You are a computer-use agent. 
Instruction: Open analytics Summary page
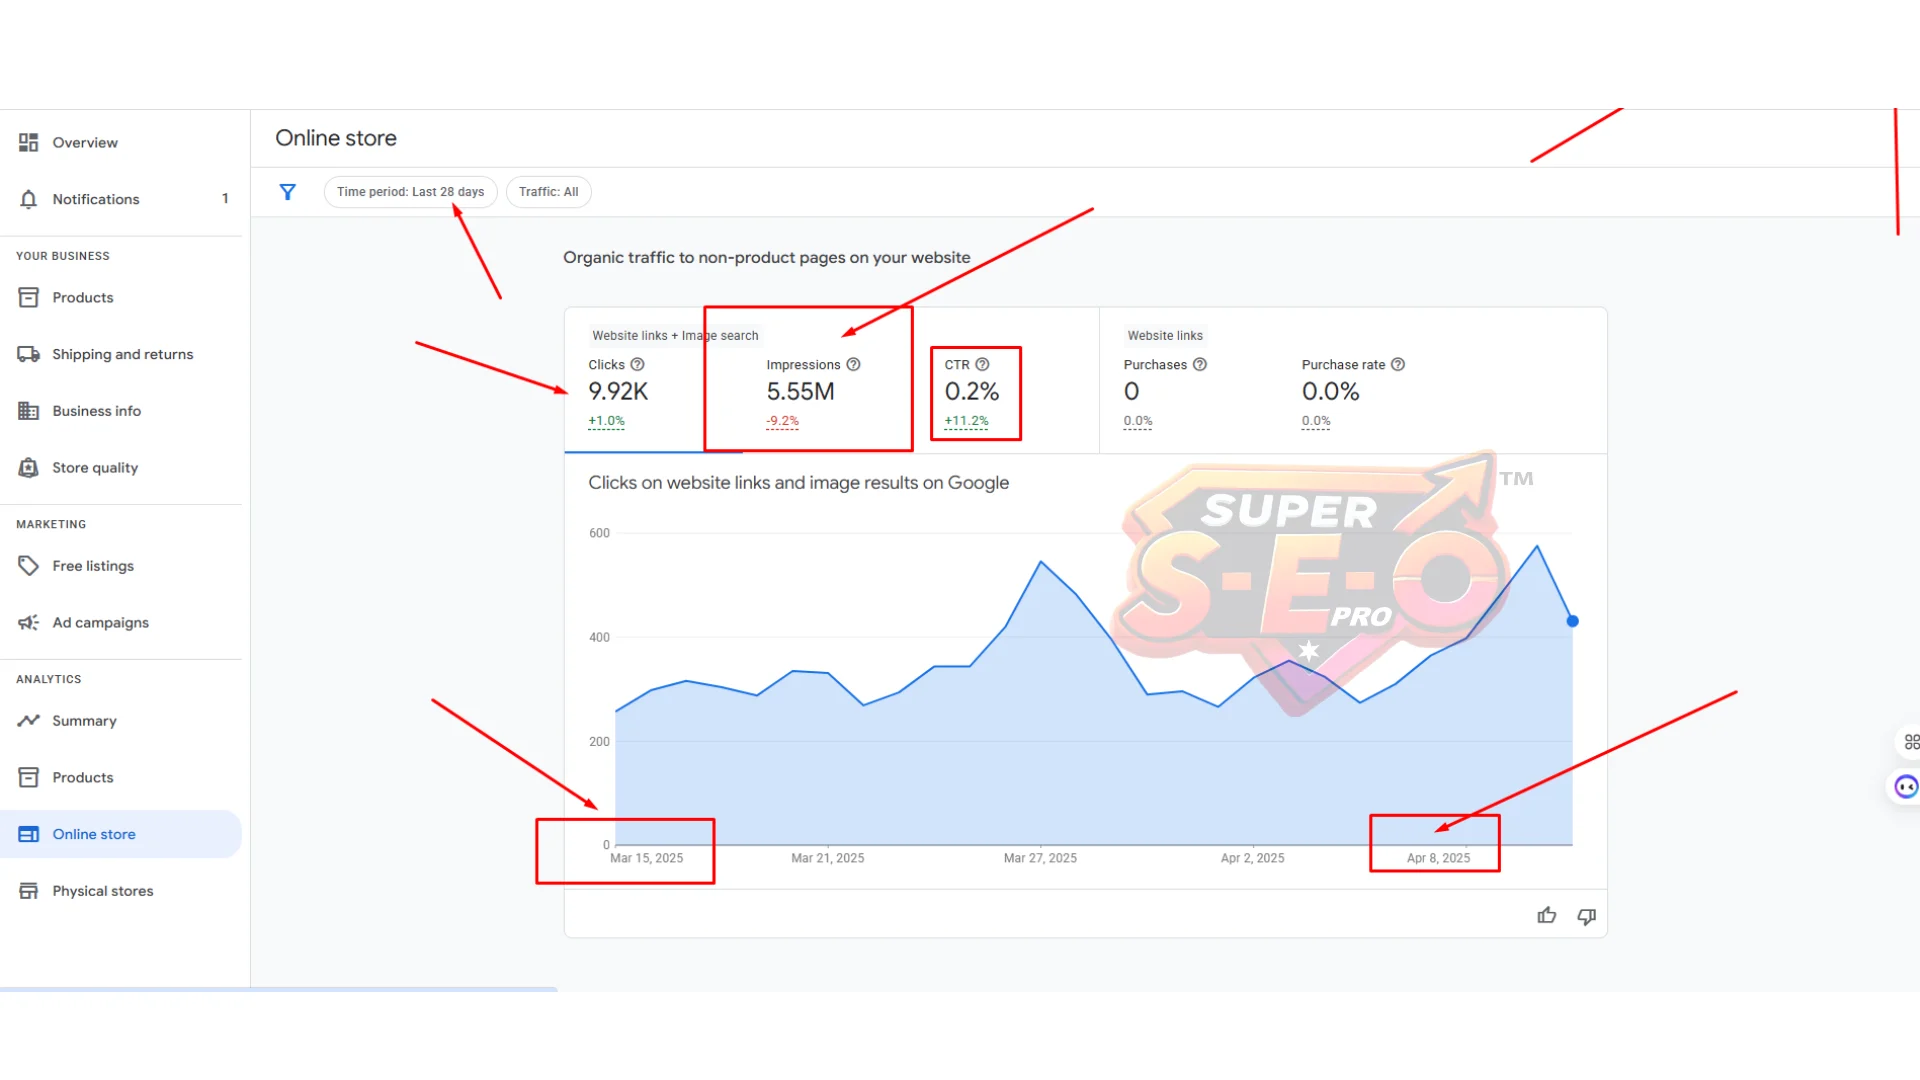click(x=84, y=721)
